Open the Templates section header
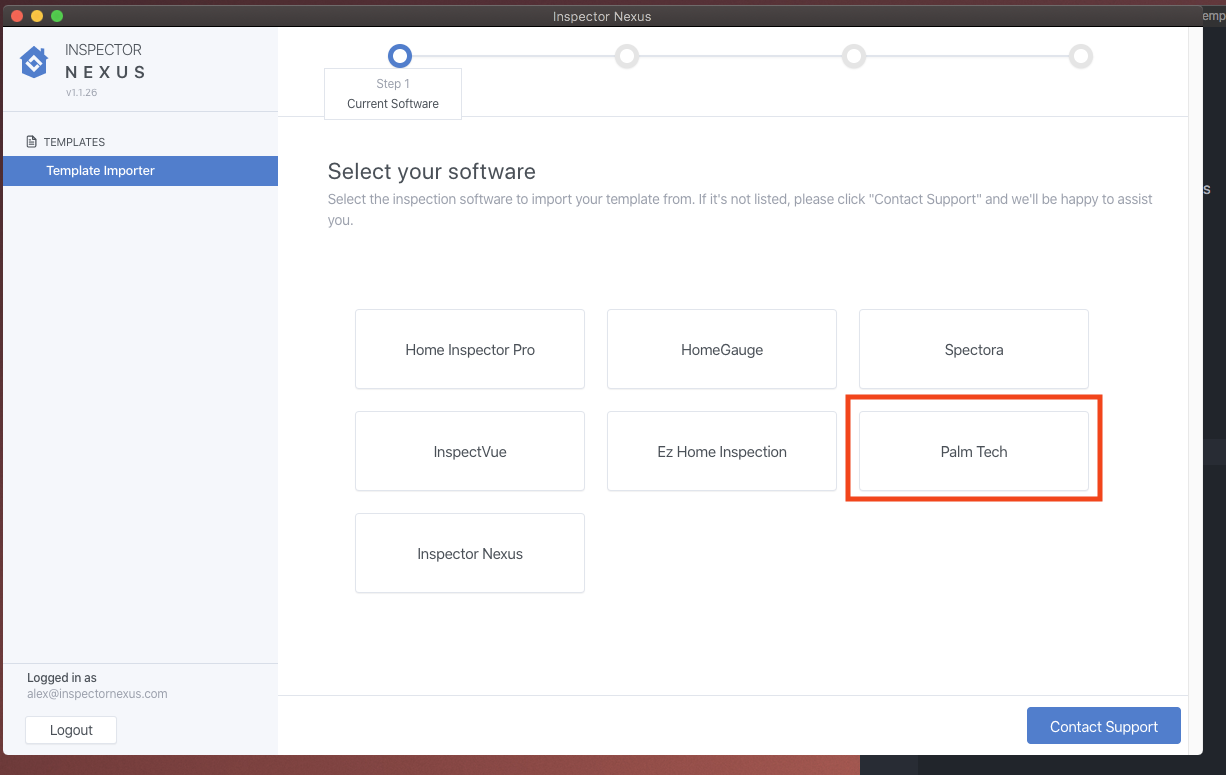Viewport: 1226px width, 775px height. (74, 142)
